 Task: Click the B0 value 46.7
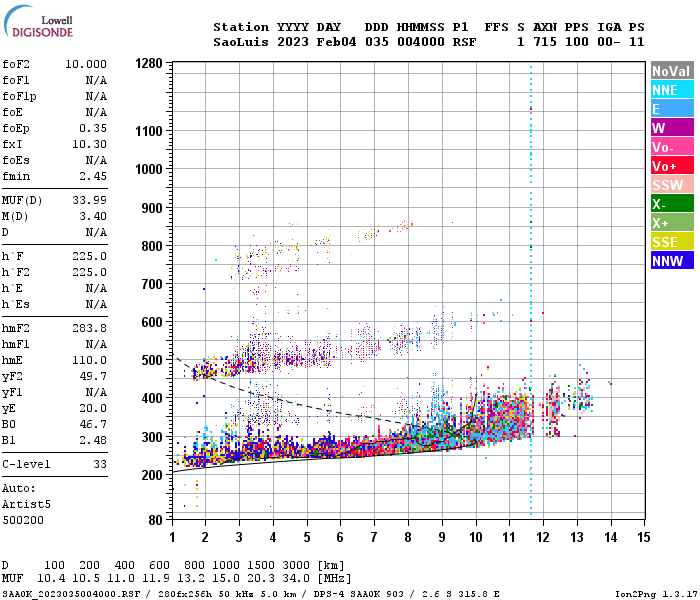coord(93,424)
